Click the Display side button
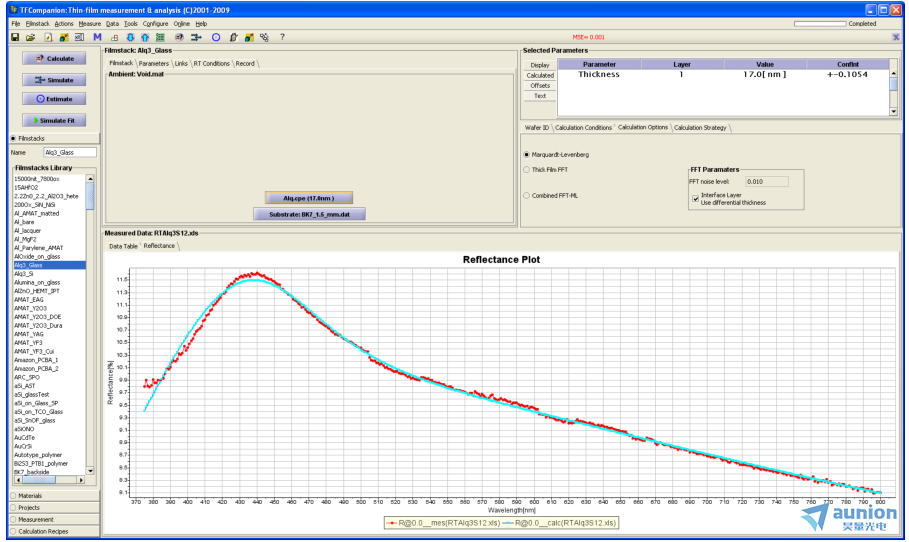 540,65
